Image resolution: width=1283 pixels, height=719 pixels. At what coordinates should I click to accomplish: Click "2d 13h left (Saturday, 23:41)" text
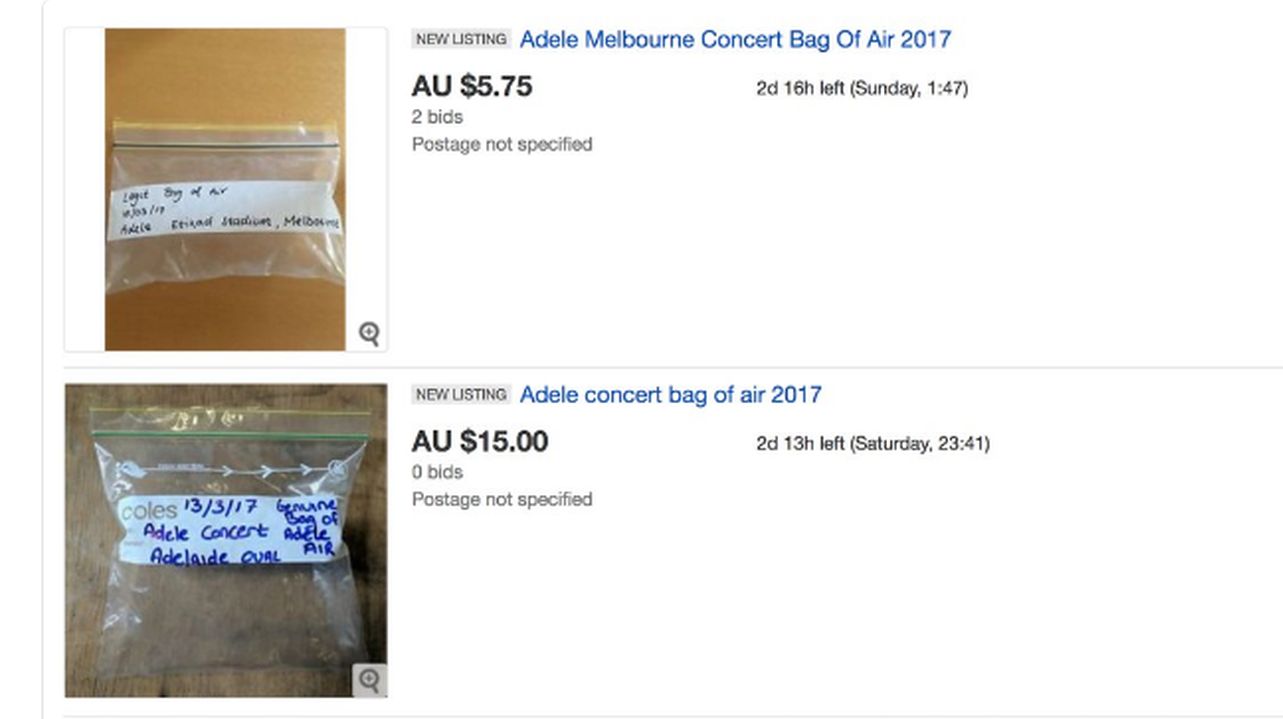point(873,443)
